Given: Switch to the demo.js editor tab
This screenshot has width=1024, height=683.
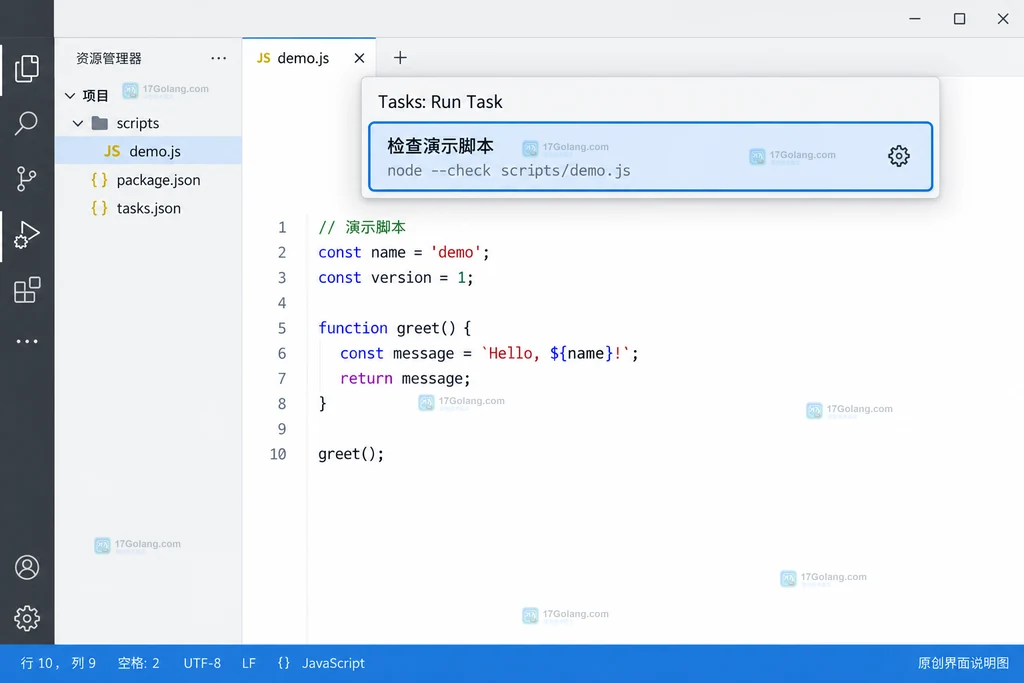Looking at the screenshot, I should pos(293,58).
